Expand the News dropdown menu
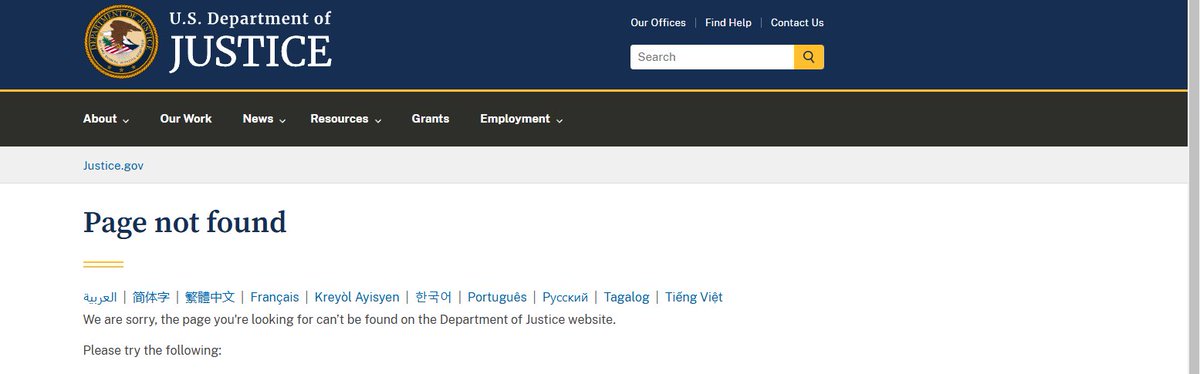 [264, 119]
